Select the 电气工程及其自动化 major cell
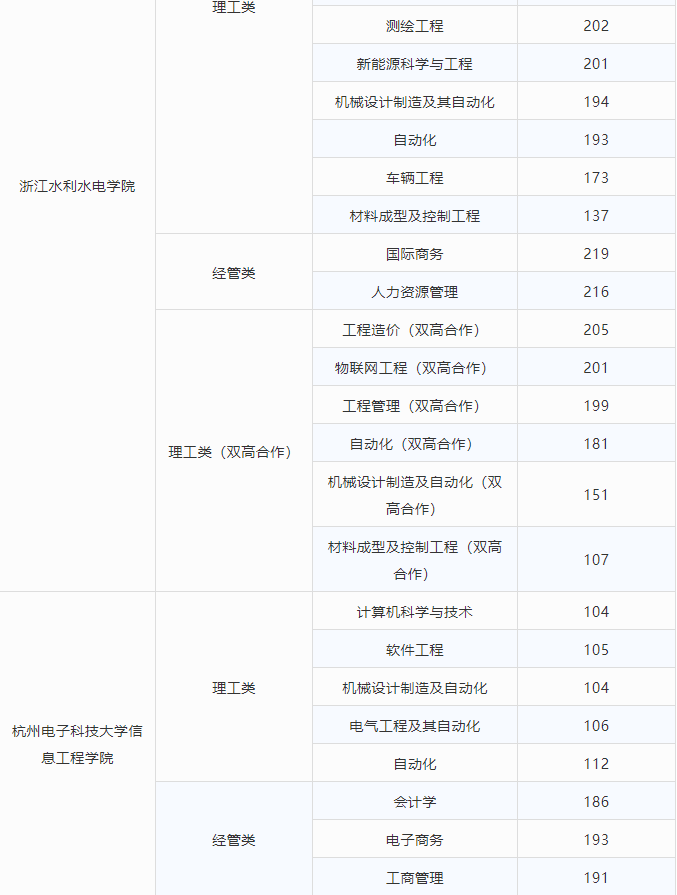 [414, 725]
